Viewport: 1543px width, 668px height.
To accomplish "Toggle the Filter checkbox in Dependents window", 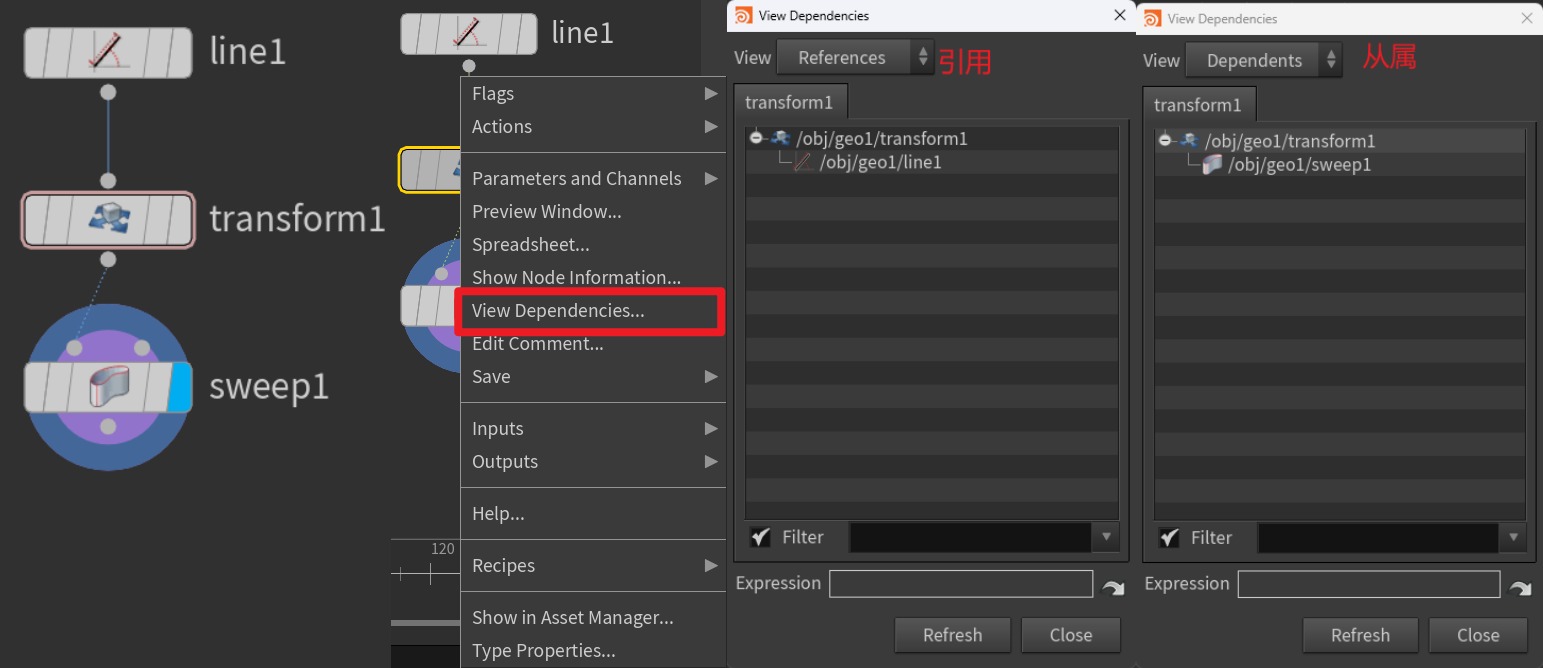I will pos(1169,538).
